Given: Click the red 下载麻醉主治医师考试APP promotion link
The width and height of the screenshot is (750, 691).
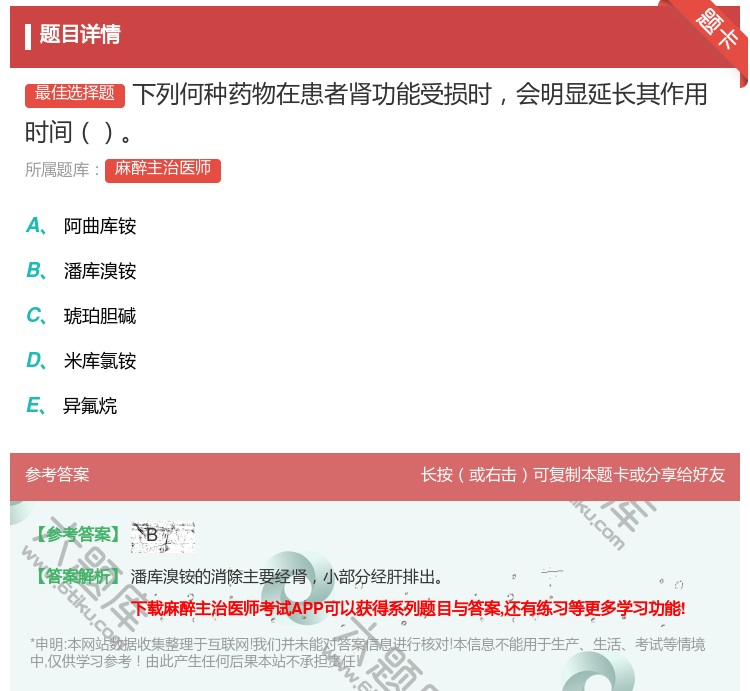Looking at the screenshot, I should (408, 608).
